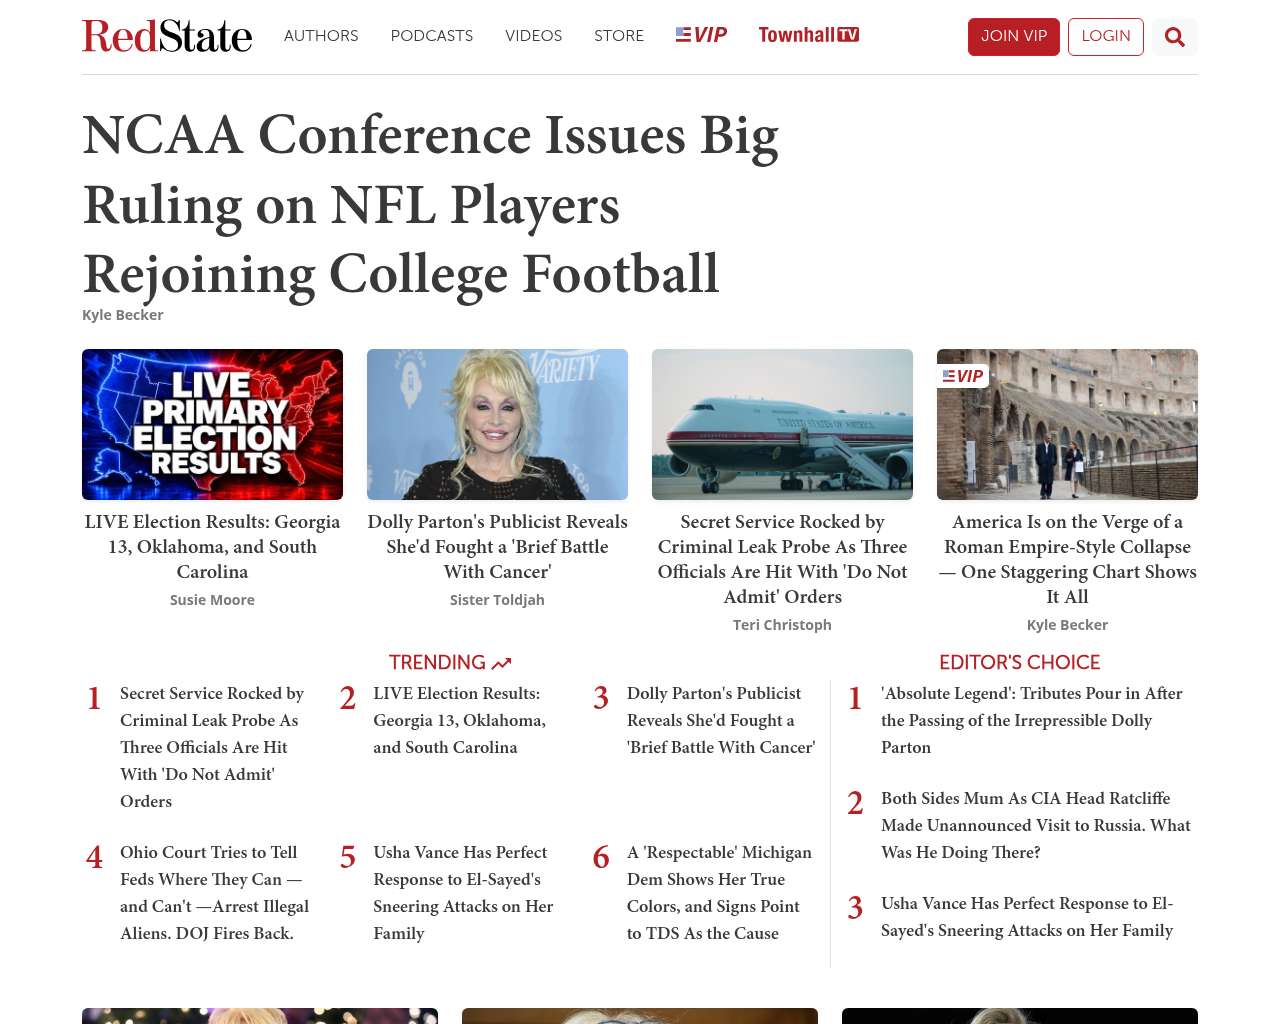This screenshot has height=1024, width=1280.
Task: Click the EDITOR'S CHOICE heading
Action: point(1019,663)
